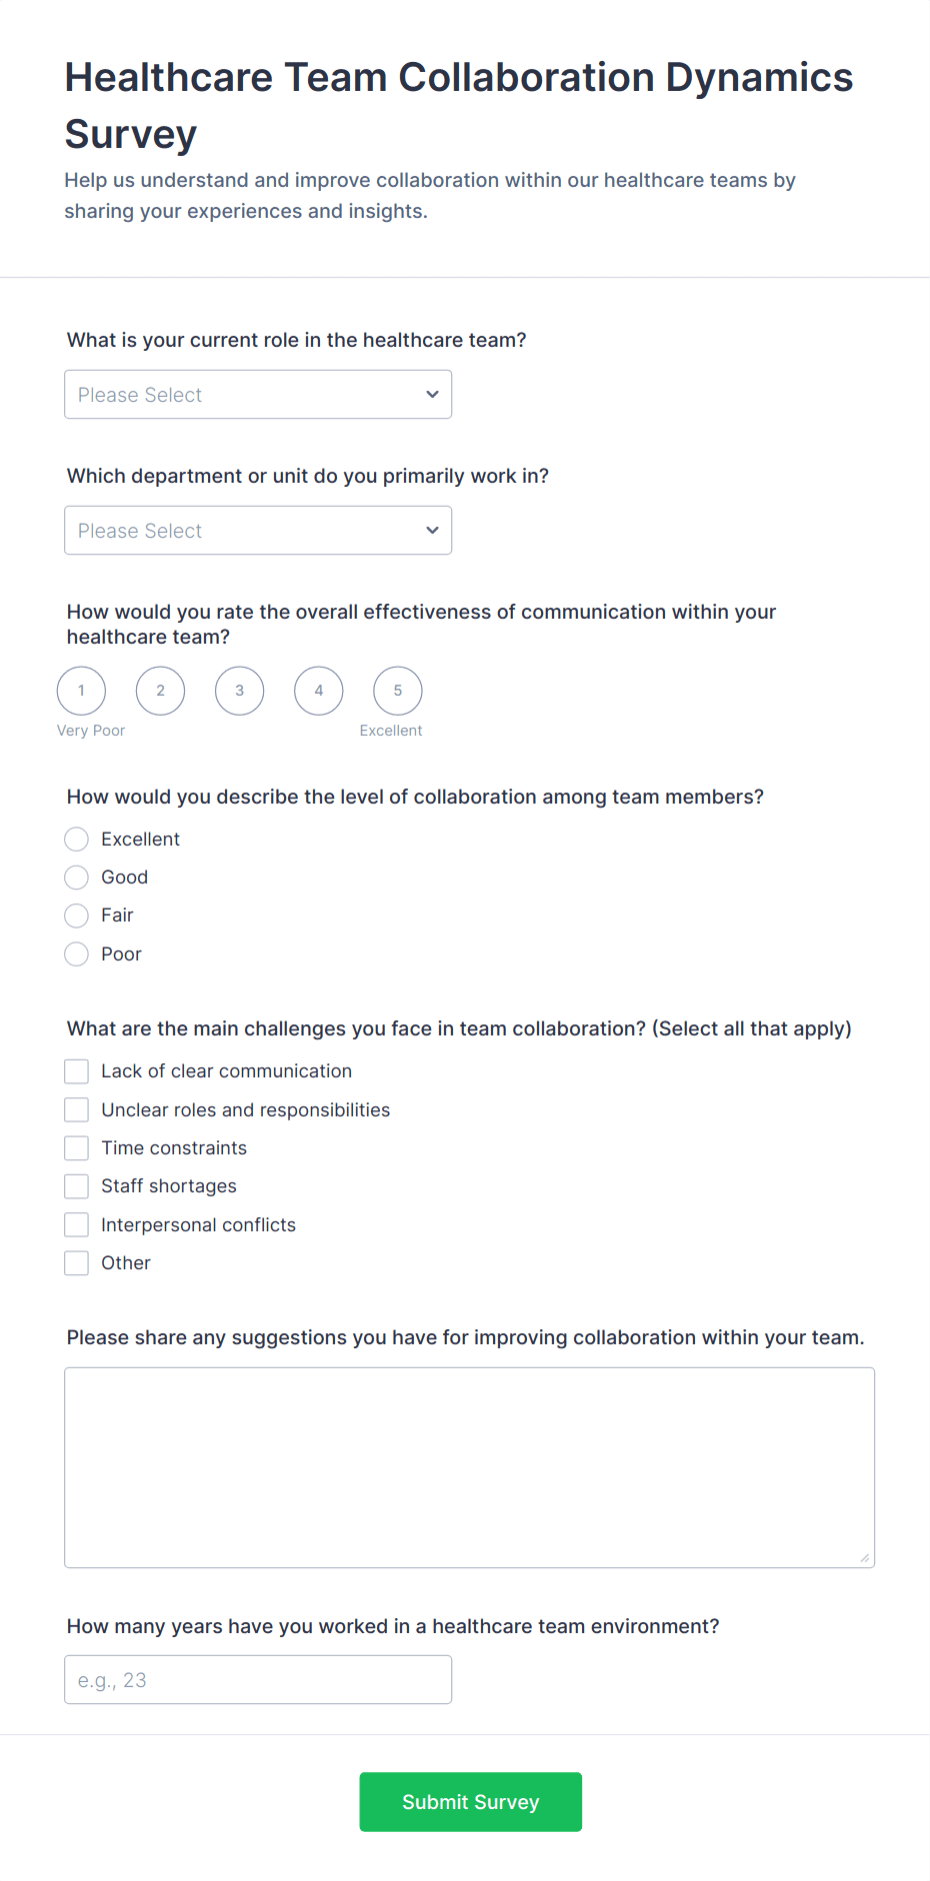930x1881 pixels.
Task: Choose rating 5 Excellent for communication effectiveness
Action: point(397,690)
